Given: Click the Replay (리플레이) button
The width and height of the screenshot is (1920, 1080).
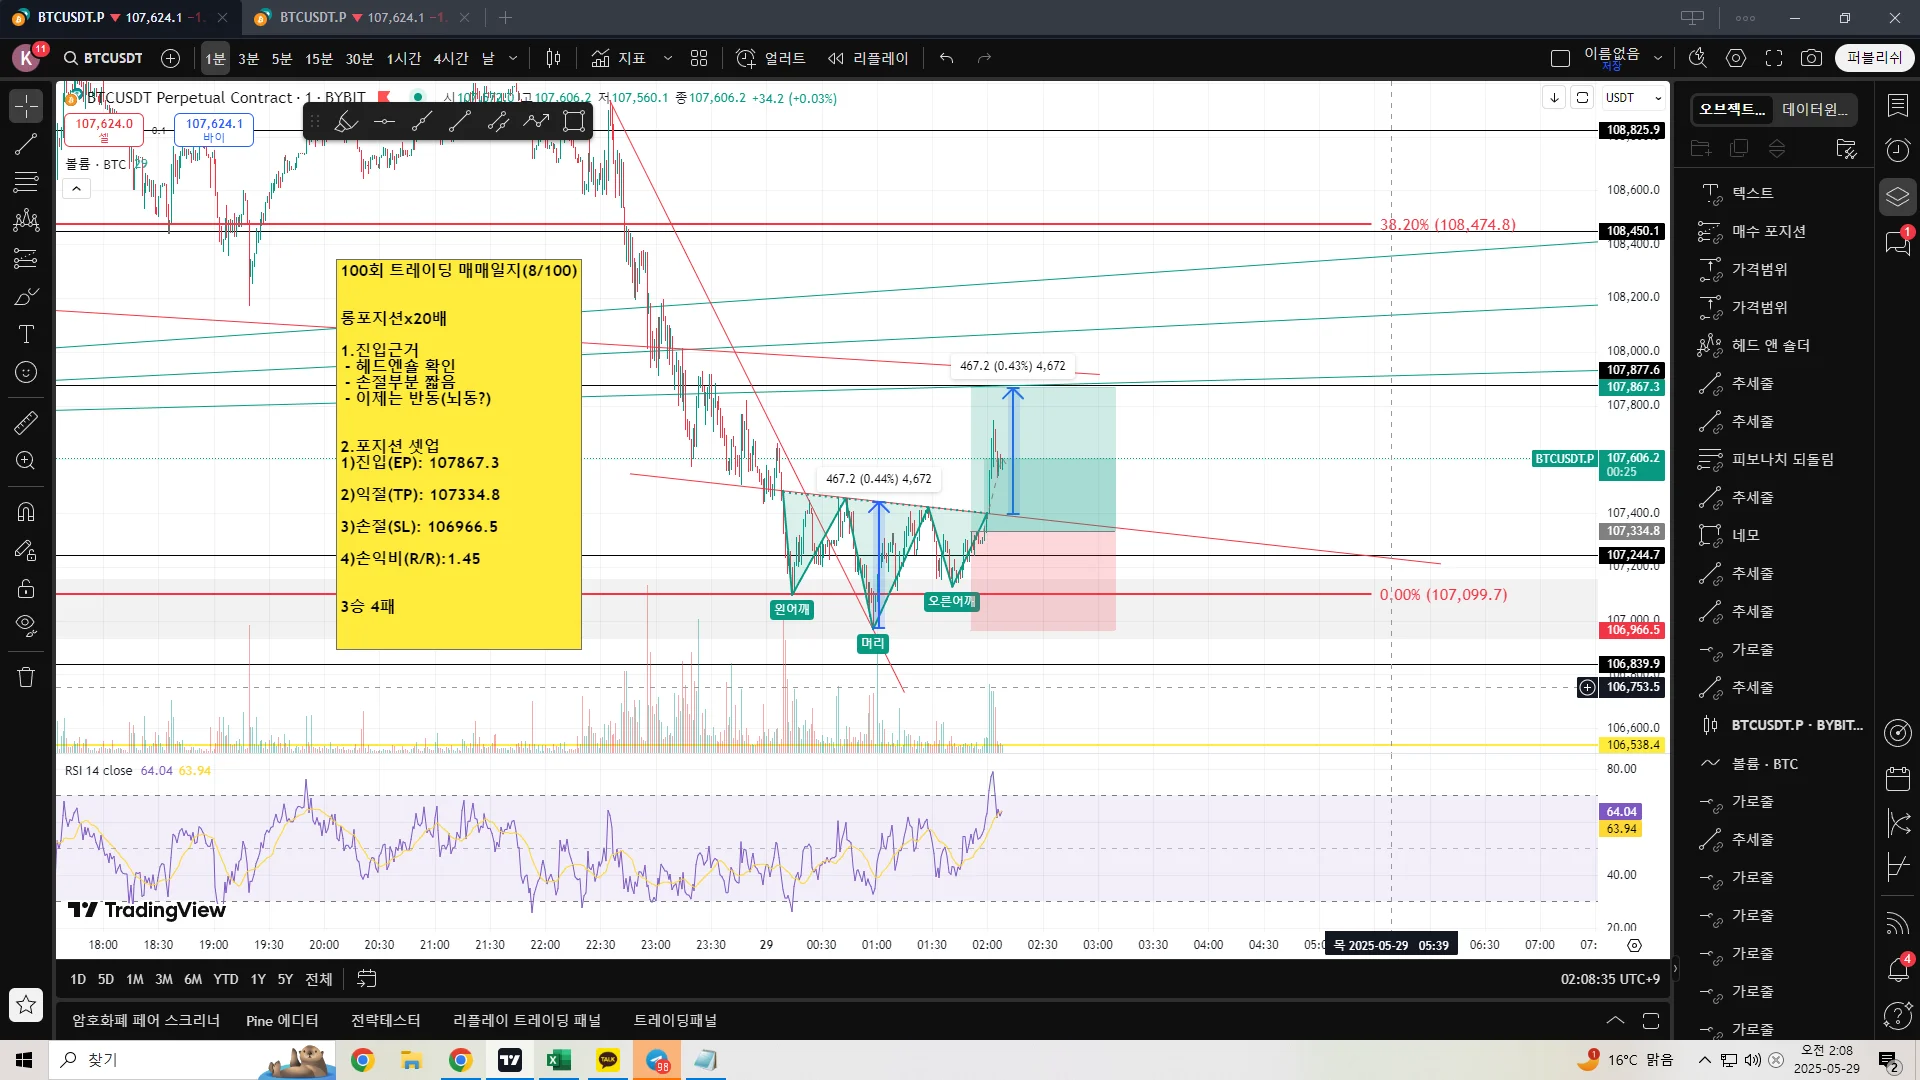Looking at the screenshot, I should (868, 58).
